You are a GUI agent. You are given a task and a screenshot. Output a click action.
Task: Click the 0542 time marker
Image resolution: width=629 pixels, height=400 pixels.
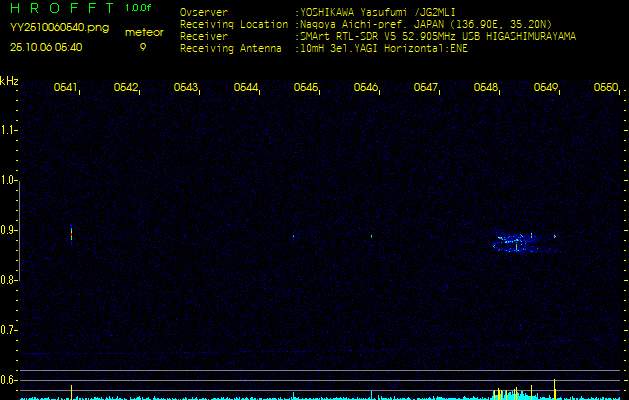point(125,87)
